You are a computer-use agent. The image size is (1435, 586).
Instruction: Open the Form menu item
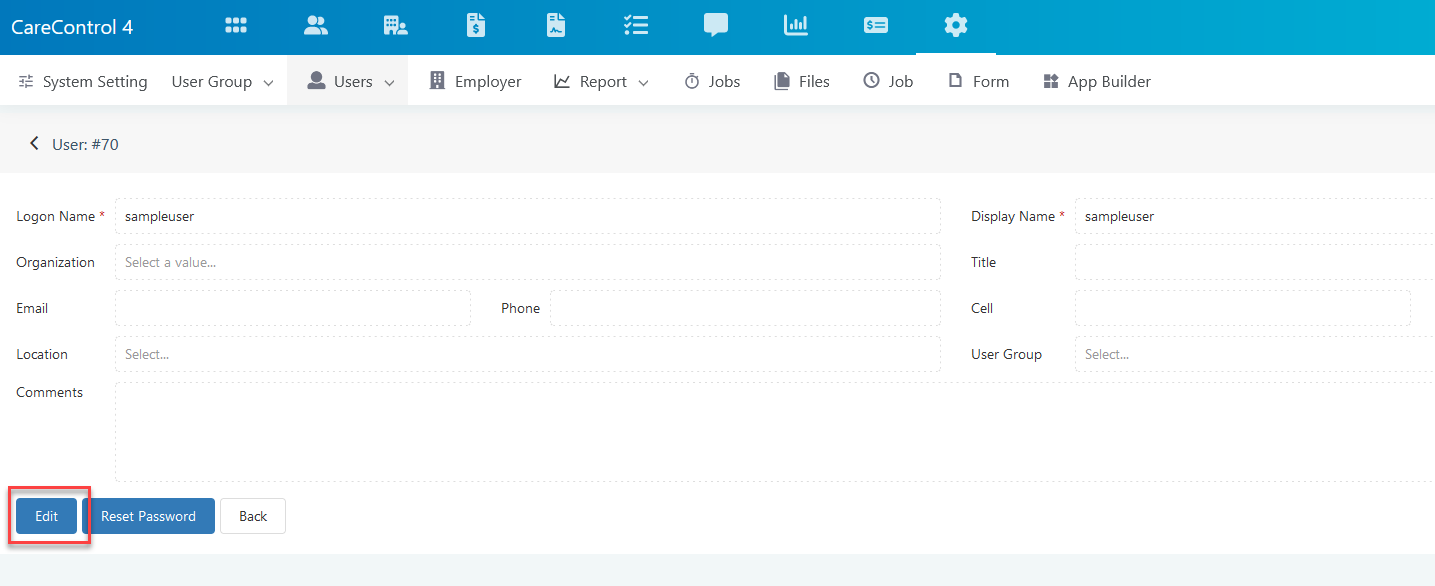979,82
